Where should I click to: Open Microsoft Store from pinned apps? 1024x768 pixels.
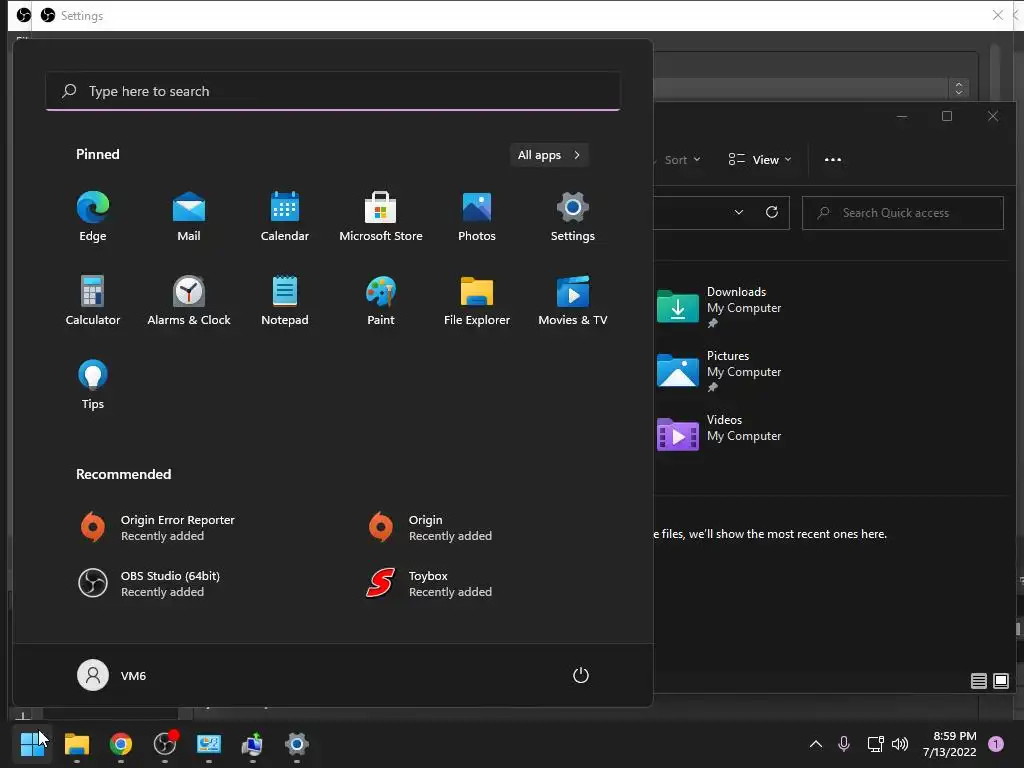pos(381,216)
